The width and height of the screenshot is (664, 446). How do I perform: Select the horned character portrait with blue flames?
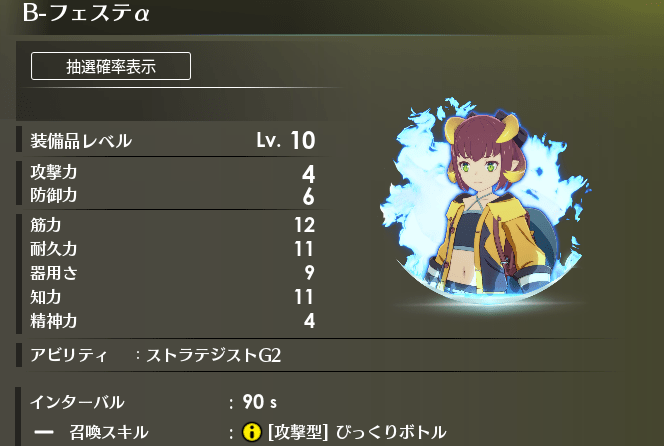pos(487,203)
